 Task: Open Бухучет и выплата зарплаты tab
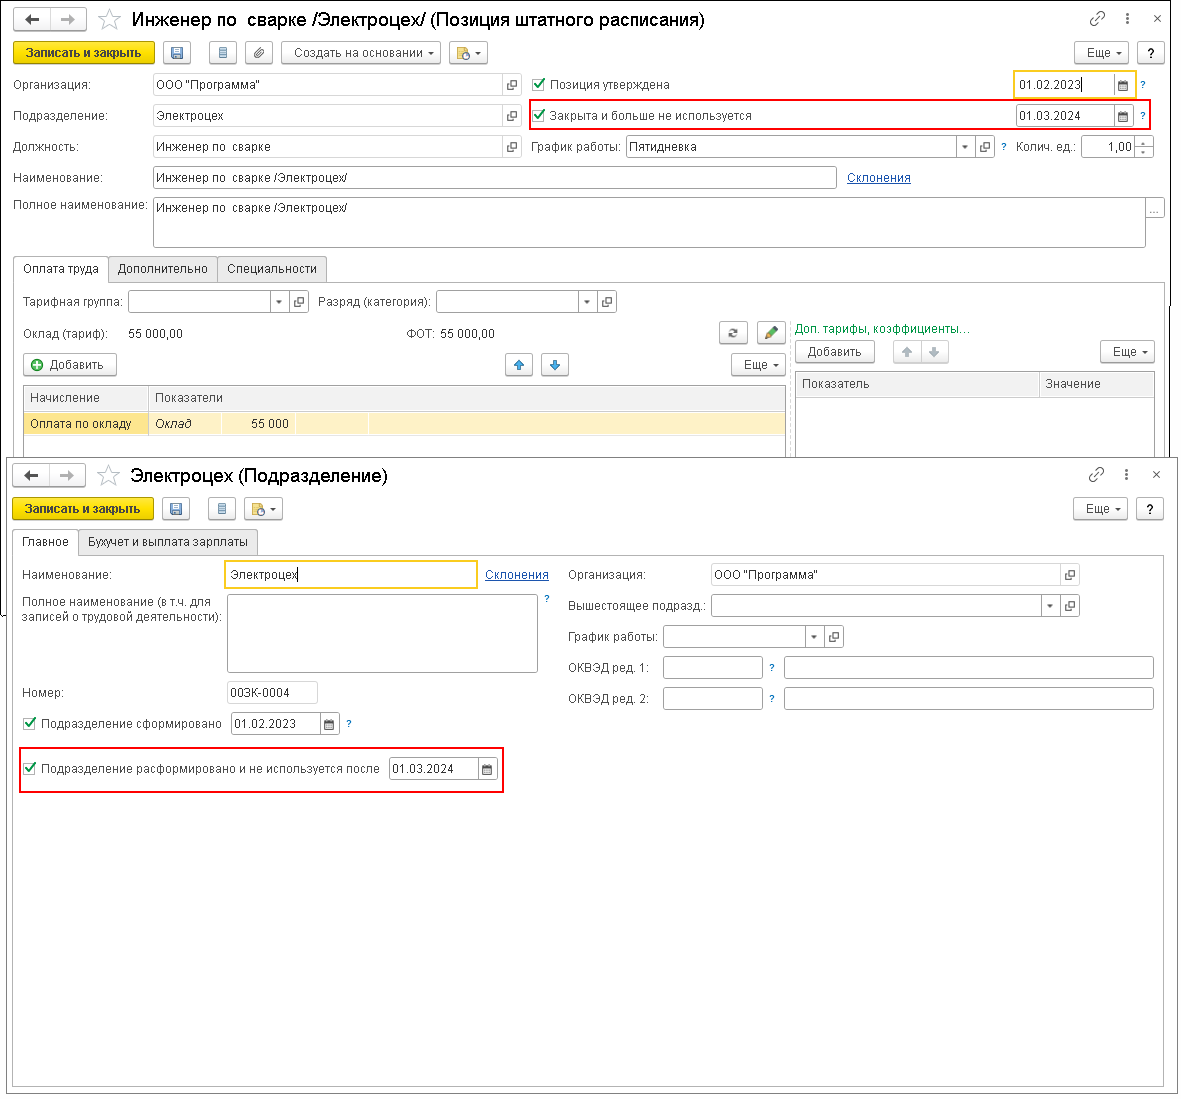click(168, 542)
